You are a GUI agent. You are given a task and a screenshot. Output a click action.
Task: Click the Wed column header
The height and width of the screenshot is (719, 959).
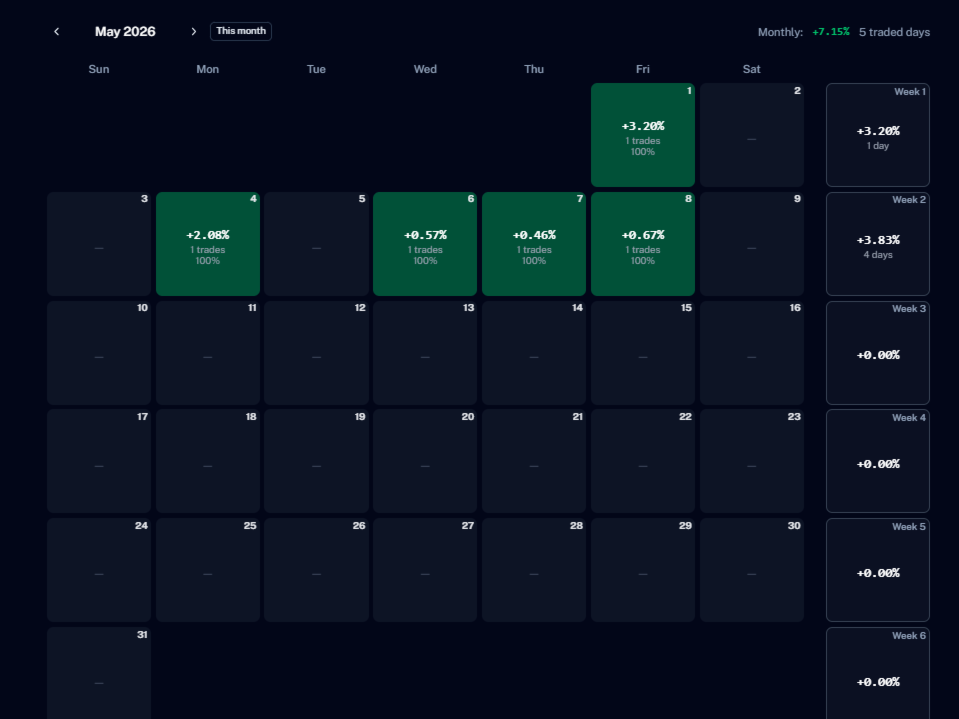[x=425, y=69]
